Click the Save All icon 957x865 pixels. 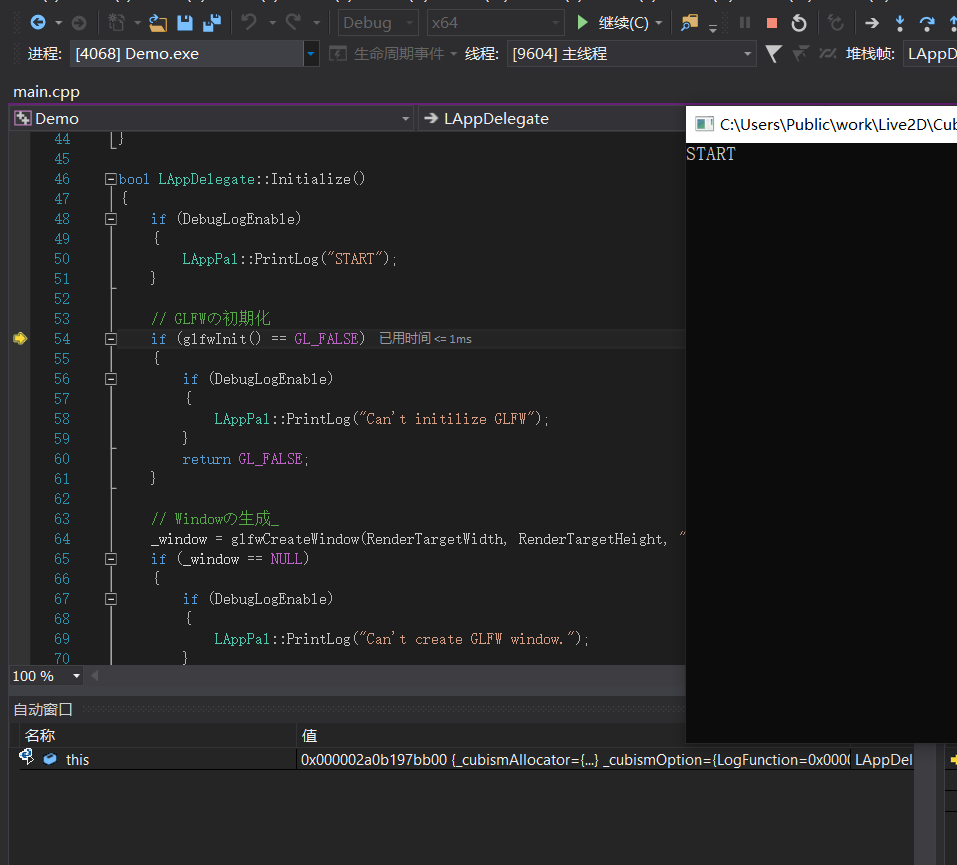click(x=212, y=22)
